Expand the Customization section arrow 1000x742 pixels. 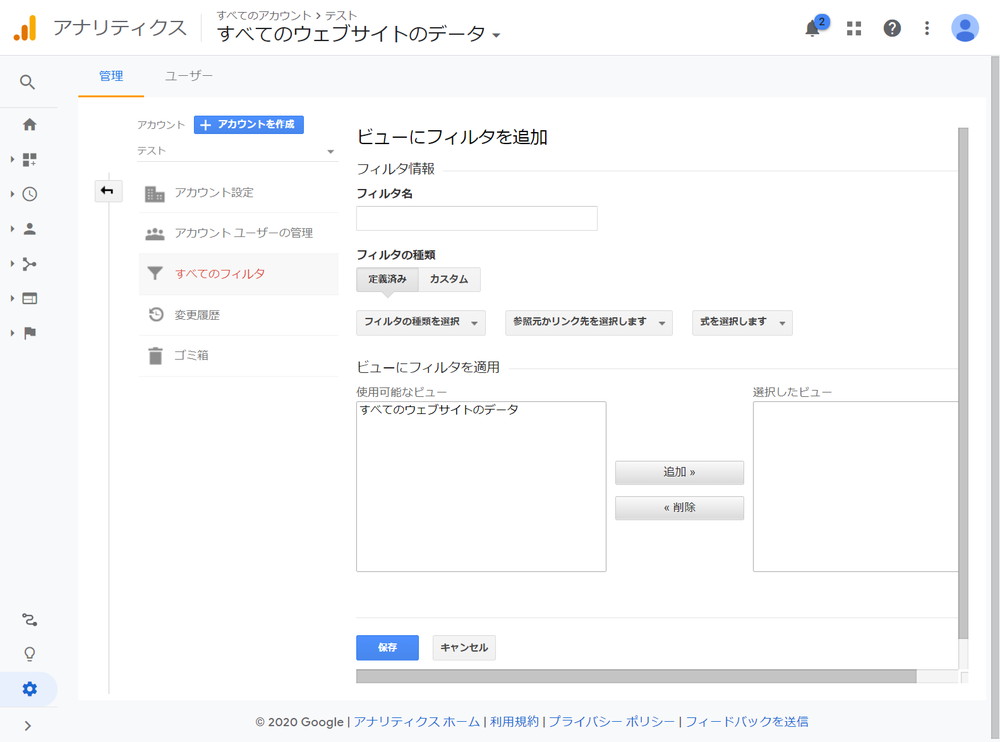pyautogui.click(x=11, y=160)
